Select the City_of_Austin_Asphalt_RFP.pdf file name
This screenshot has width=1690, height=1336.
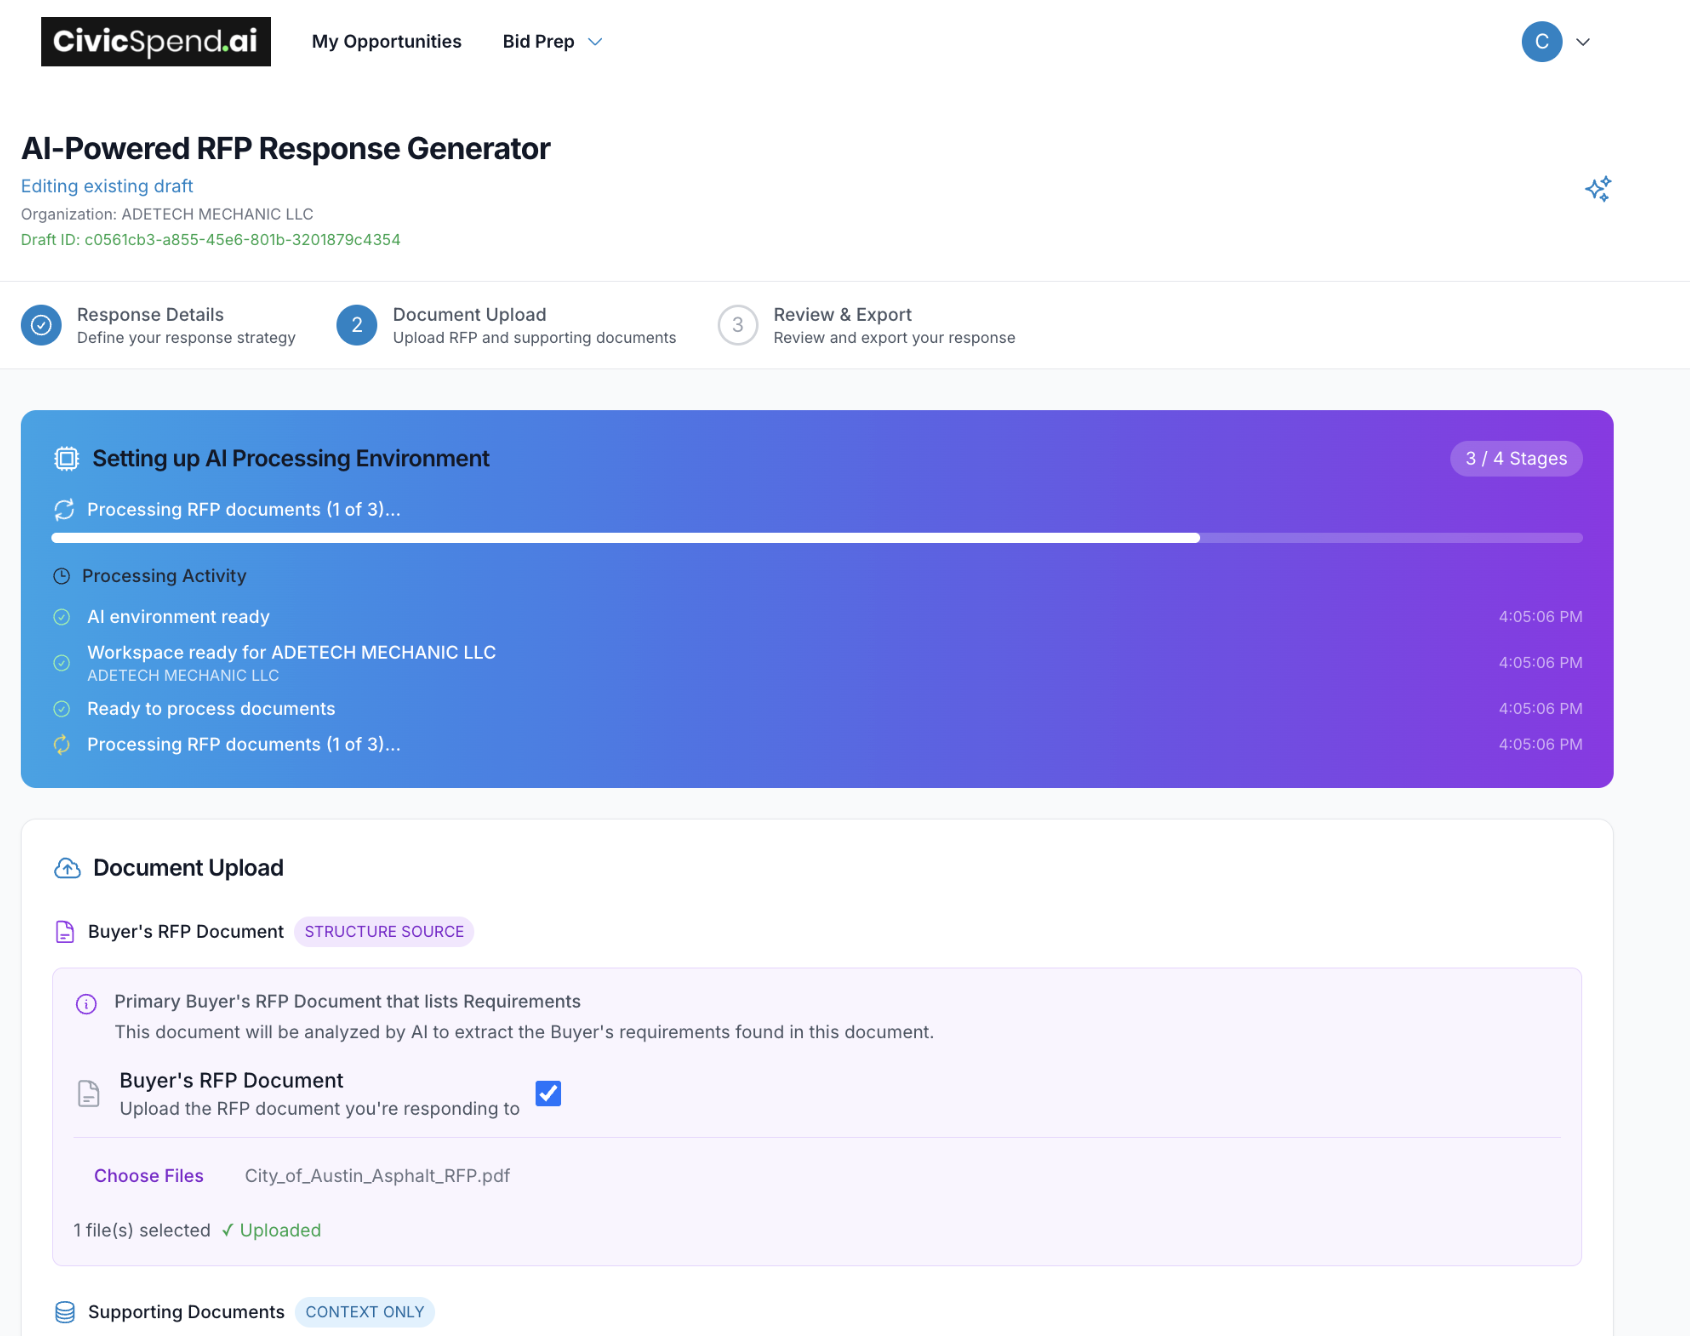[x=378, y=1175]
